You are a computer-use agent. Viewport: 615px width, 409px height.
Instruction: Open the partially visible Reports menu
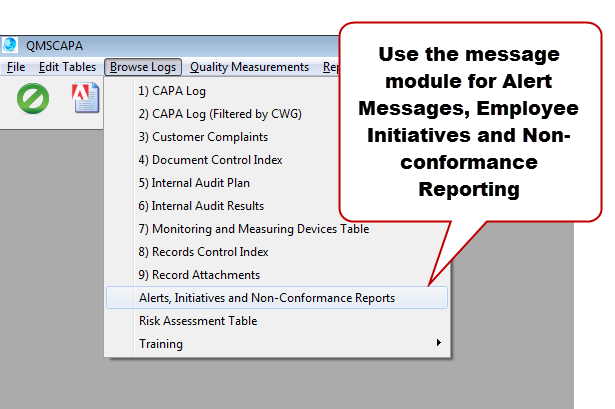[x=331, y=67]
